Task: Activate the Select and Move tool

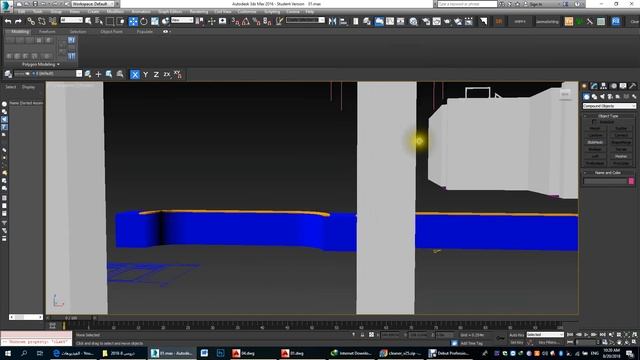Action: pos(133,21)
